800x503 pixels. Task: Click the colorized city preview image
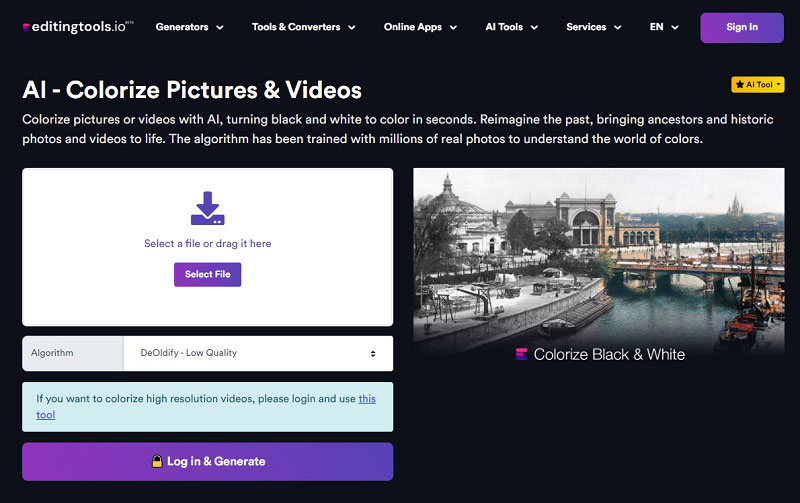point(599,261)
